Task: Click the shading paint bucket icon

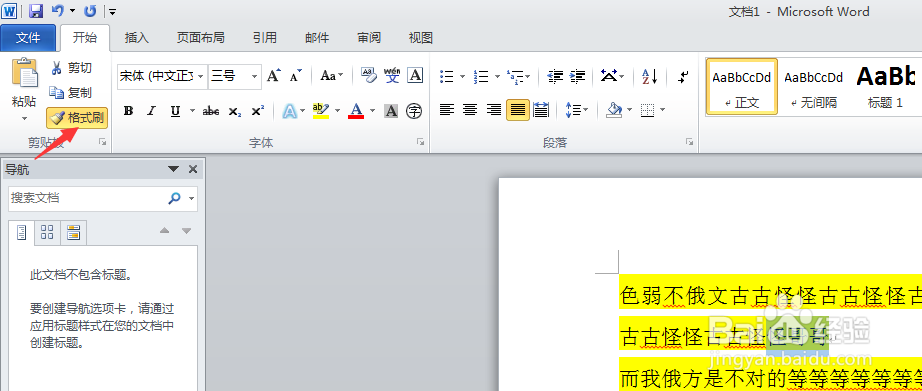Action: pyautogui.click(x=614, y=109)
